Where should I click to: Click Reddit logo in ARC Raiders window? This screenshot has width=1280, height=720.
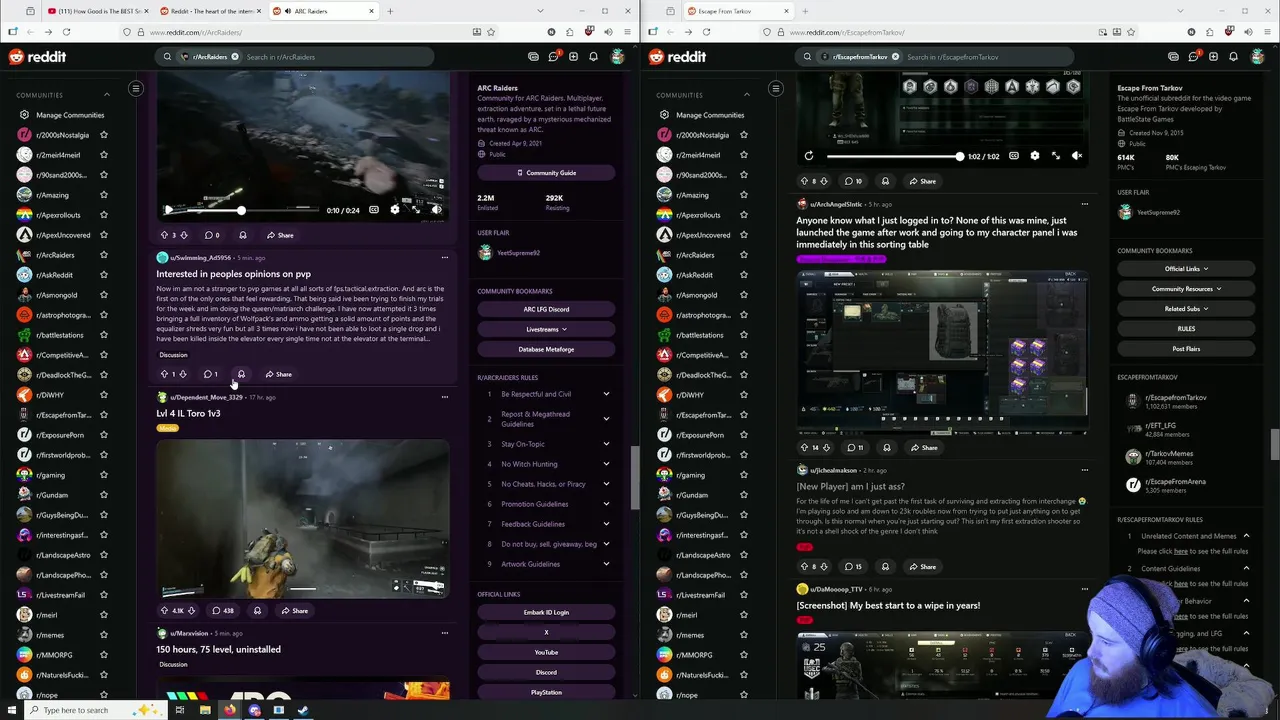pos(38,57)
